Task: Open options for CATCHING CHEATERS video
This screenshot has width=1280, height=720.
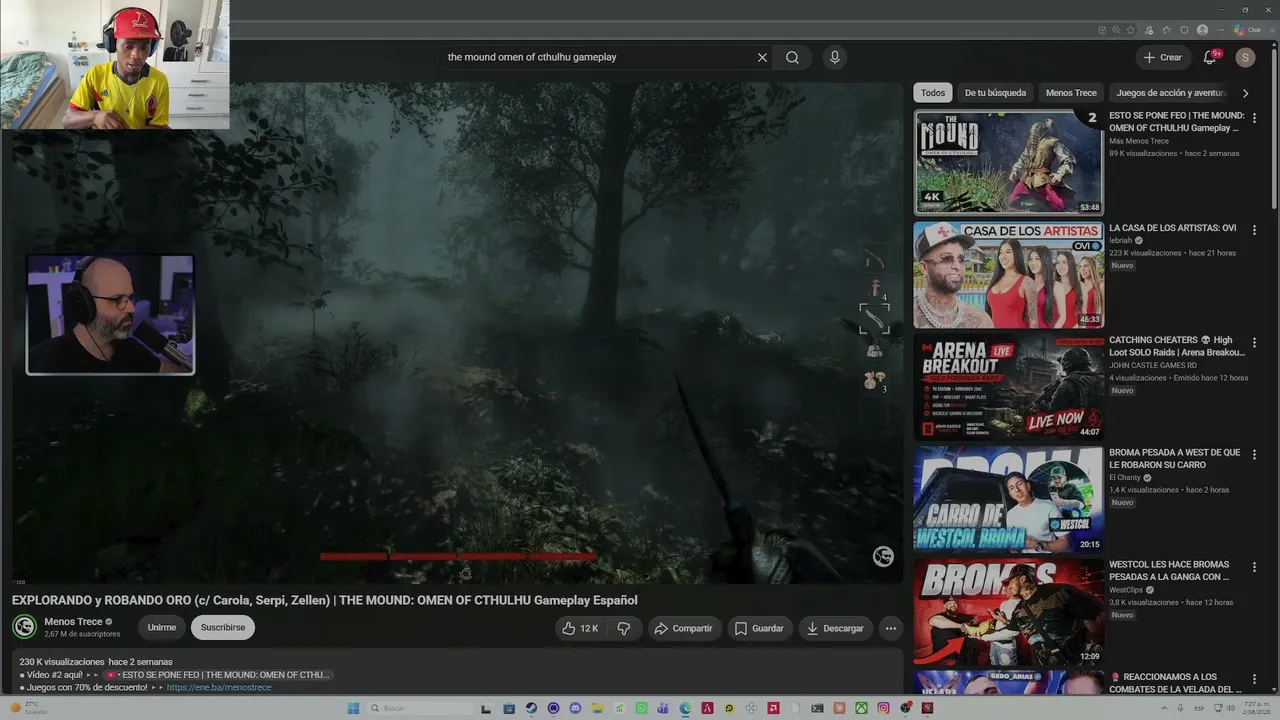Action: tap(1254, 342)
